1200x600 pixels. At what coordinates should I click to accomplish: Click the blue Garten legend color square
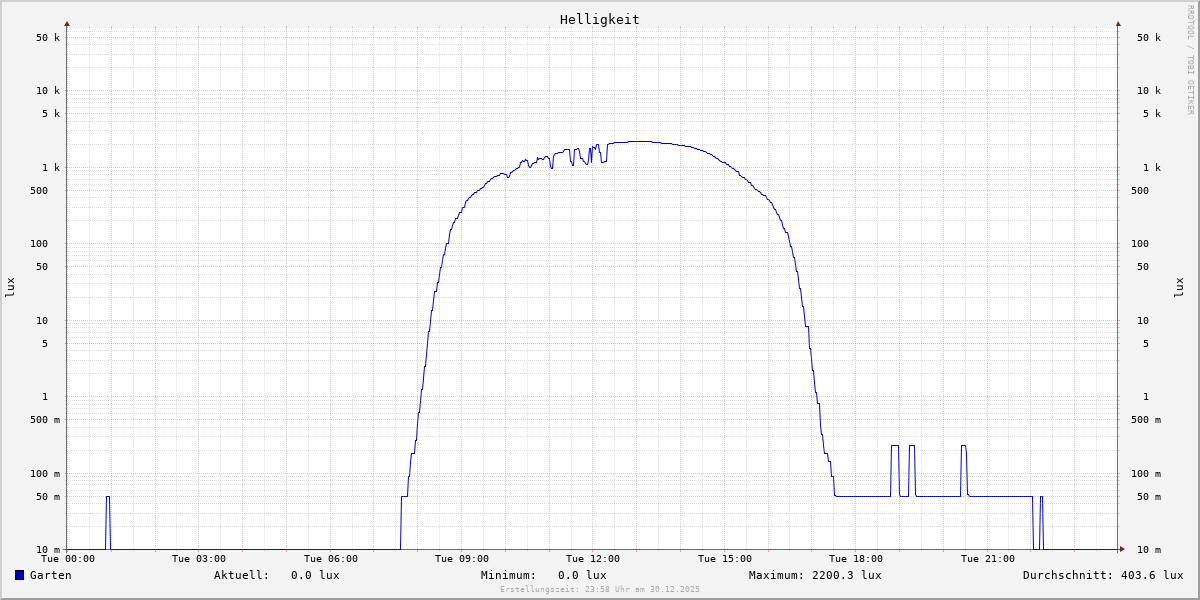(x=19, y=575)
